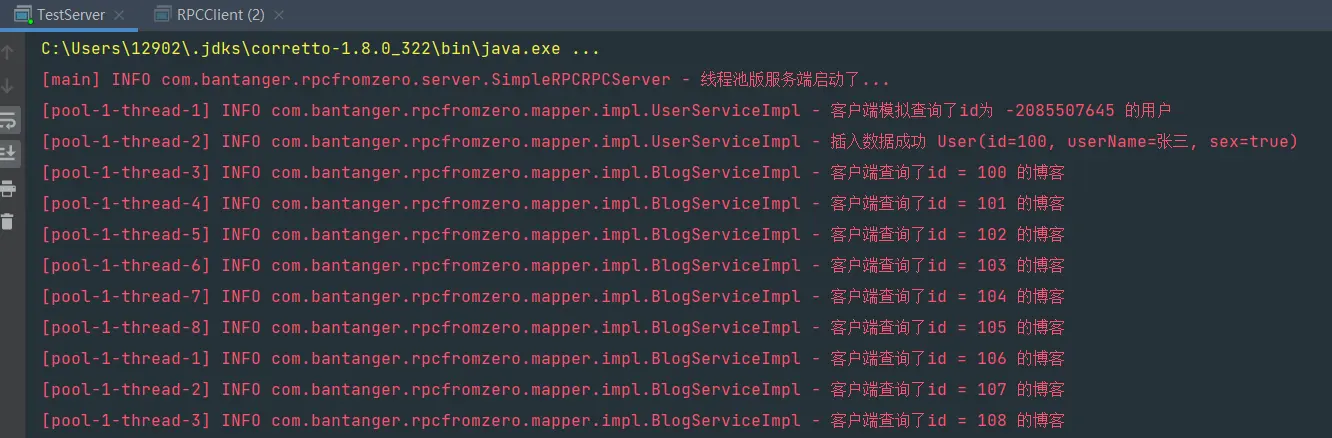Screen dimensions: 1332x438
Task: Click the User(id=100) insert log line
Action: (x=670, y=142)
